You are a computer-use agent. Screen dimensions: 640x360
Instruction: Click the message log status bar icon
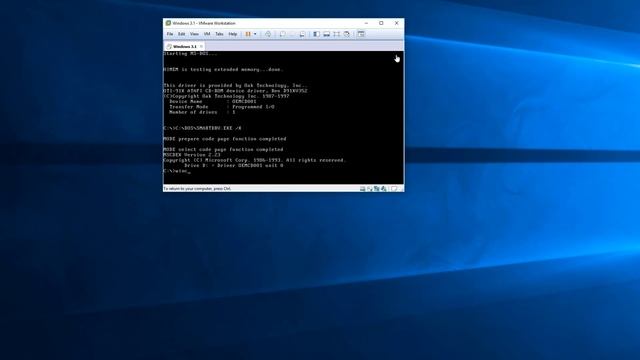point(394,189)
